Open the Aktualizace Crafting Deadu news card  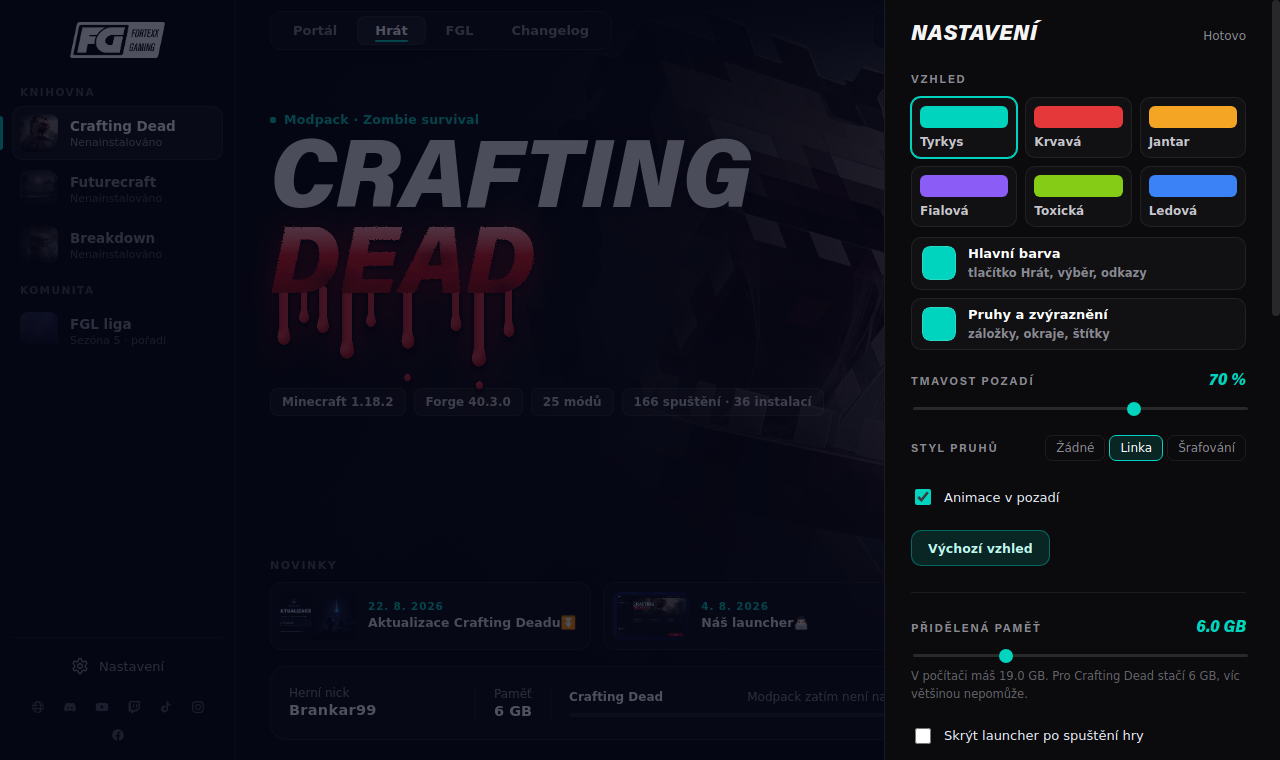pos(430,616)
